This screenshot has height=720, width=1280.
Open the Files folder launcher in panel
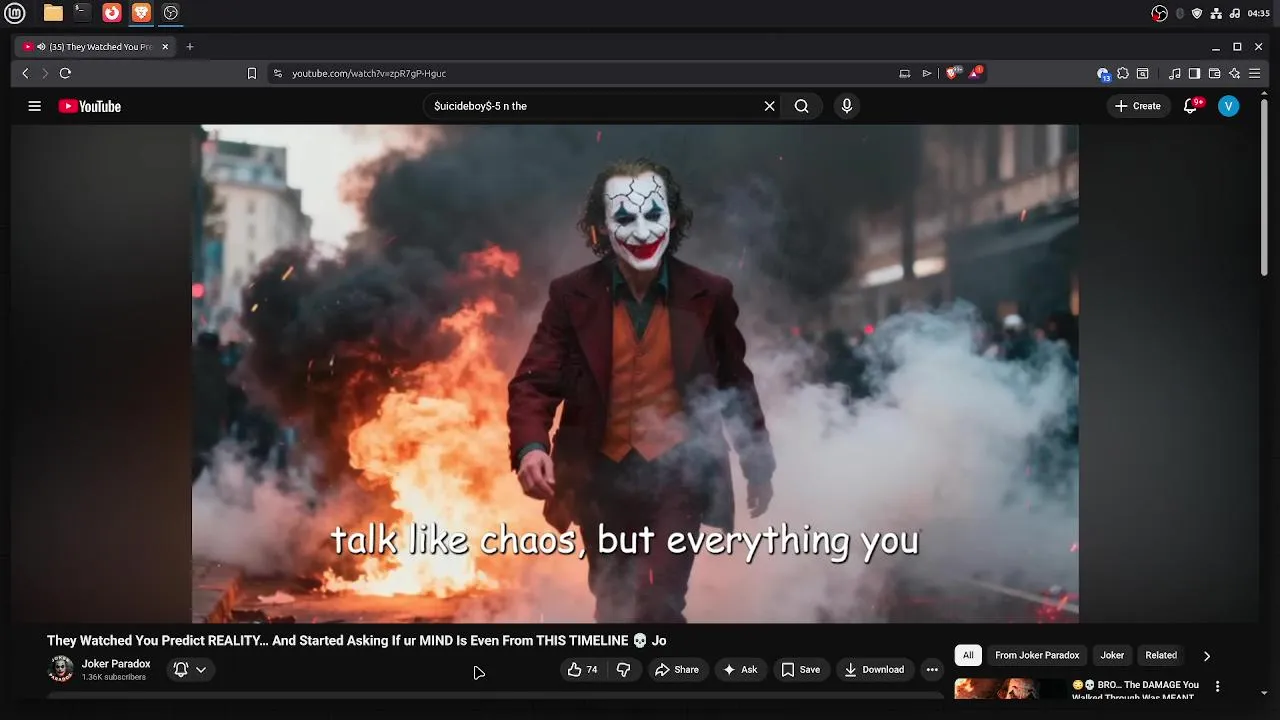(53, 13)
